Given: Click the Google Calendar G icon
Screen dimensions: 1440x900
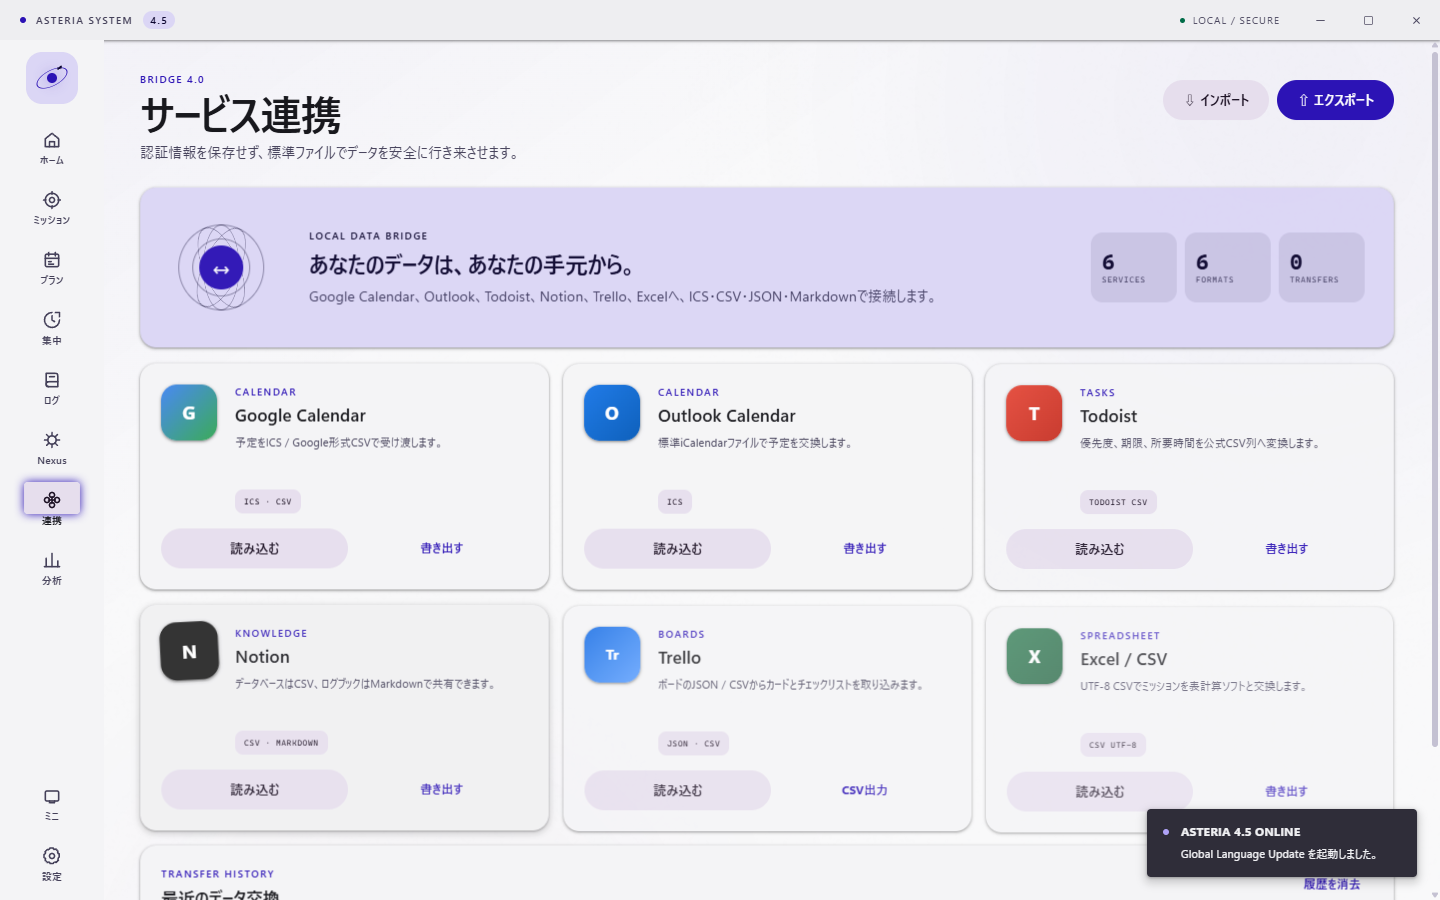Looking at the screenshot, I should (189, 413).
